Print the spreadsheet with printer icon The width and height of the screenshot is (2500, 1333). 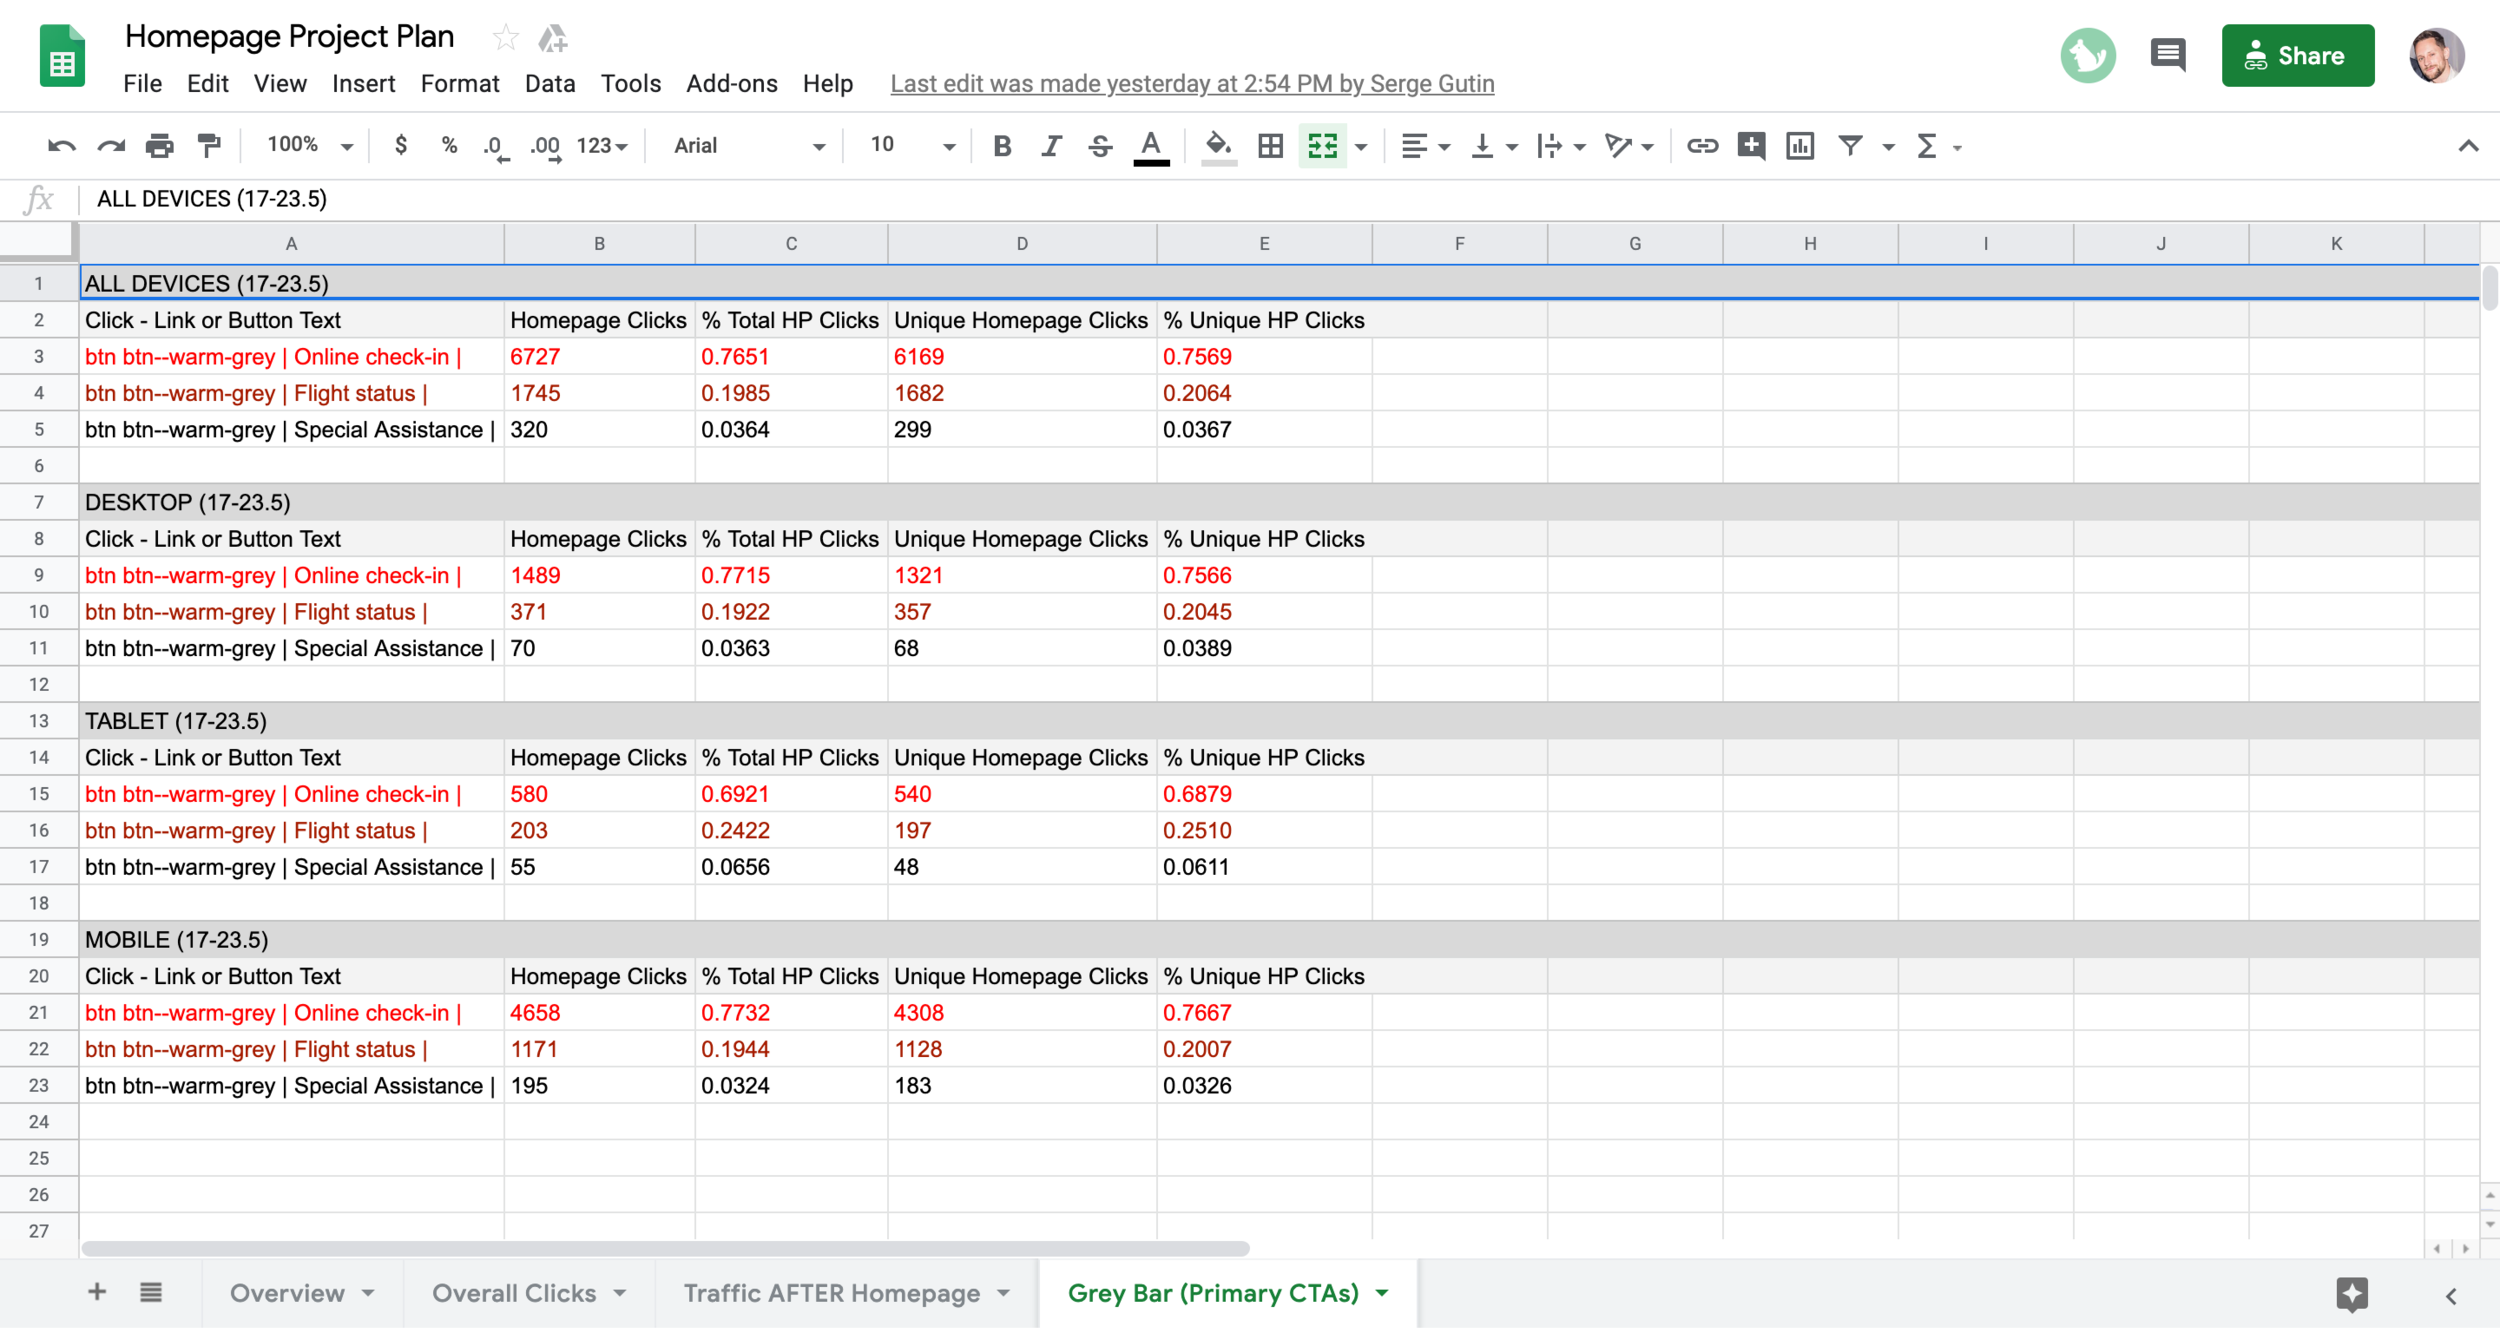160,146
